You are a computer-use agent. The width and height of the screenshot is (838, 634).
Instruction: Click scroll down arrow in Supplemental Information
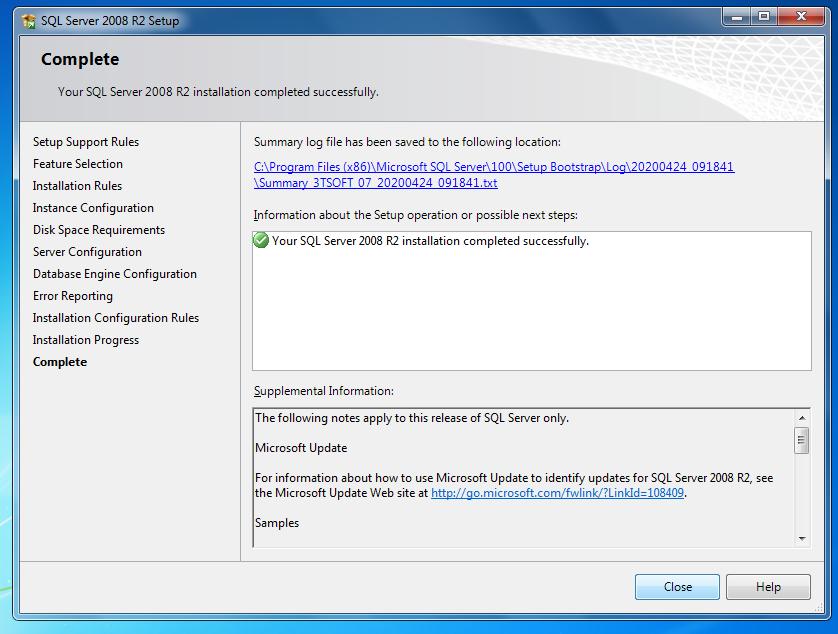[802, 538]
